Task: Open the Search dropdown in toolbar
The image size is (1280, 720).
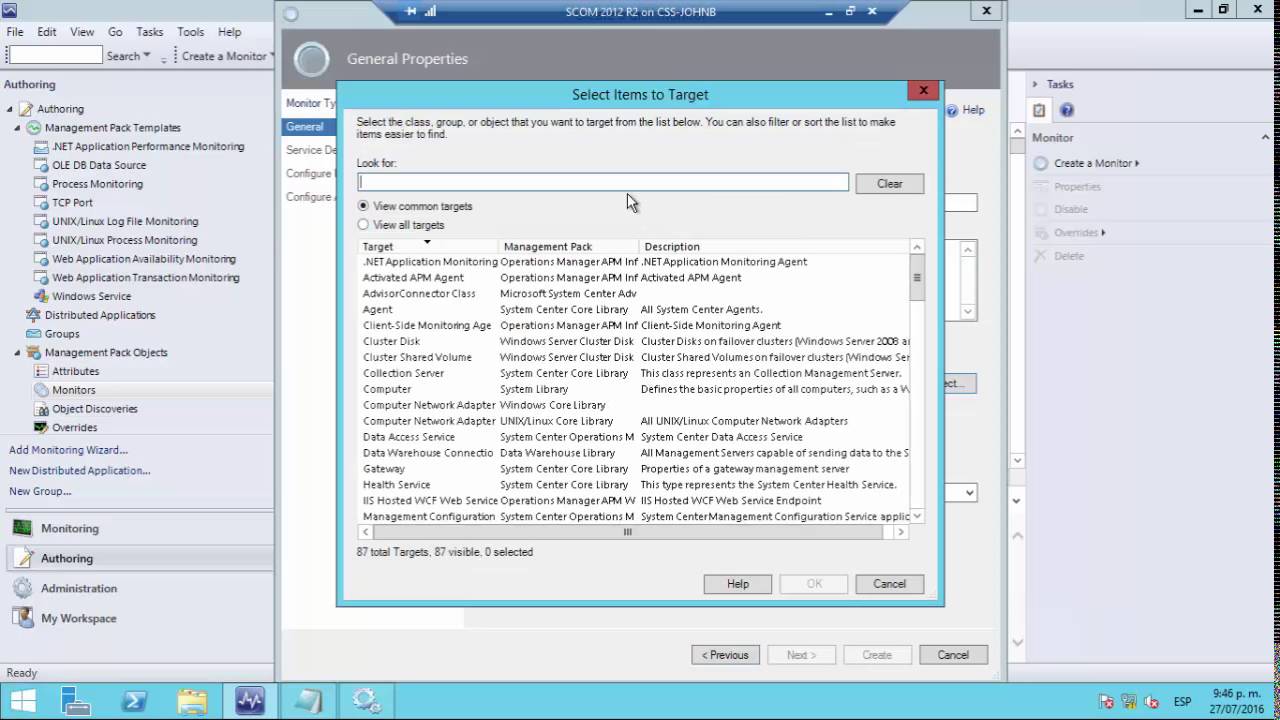Action: coord(128,56)
